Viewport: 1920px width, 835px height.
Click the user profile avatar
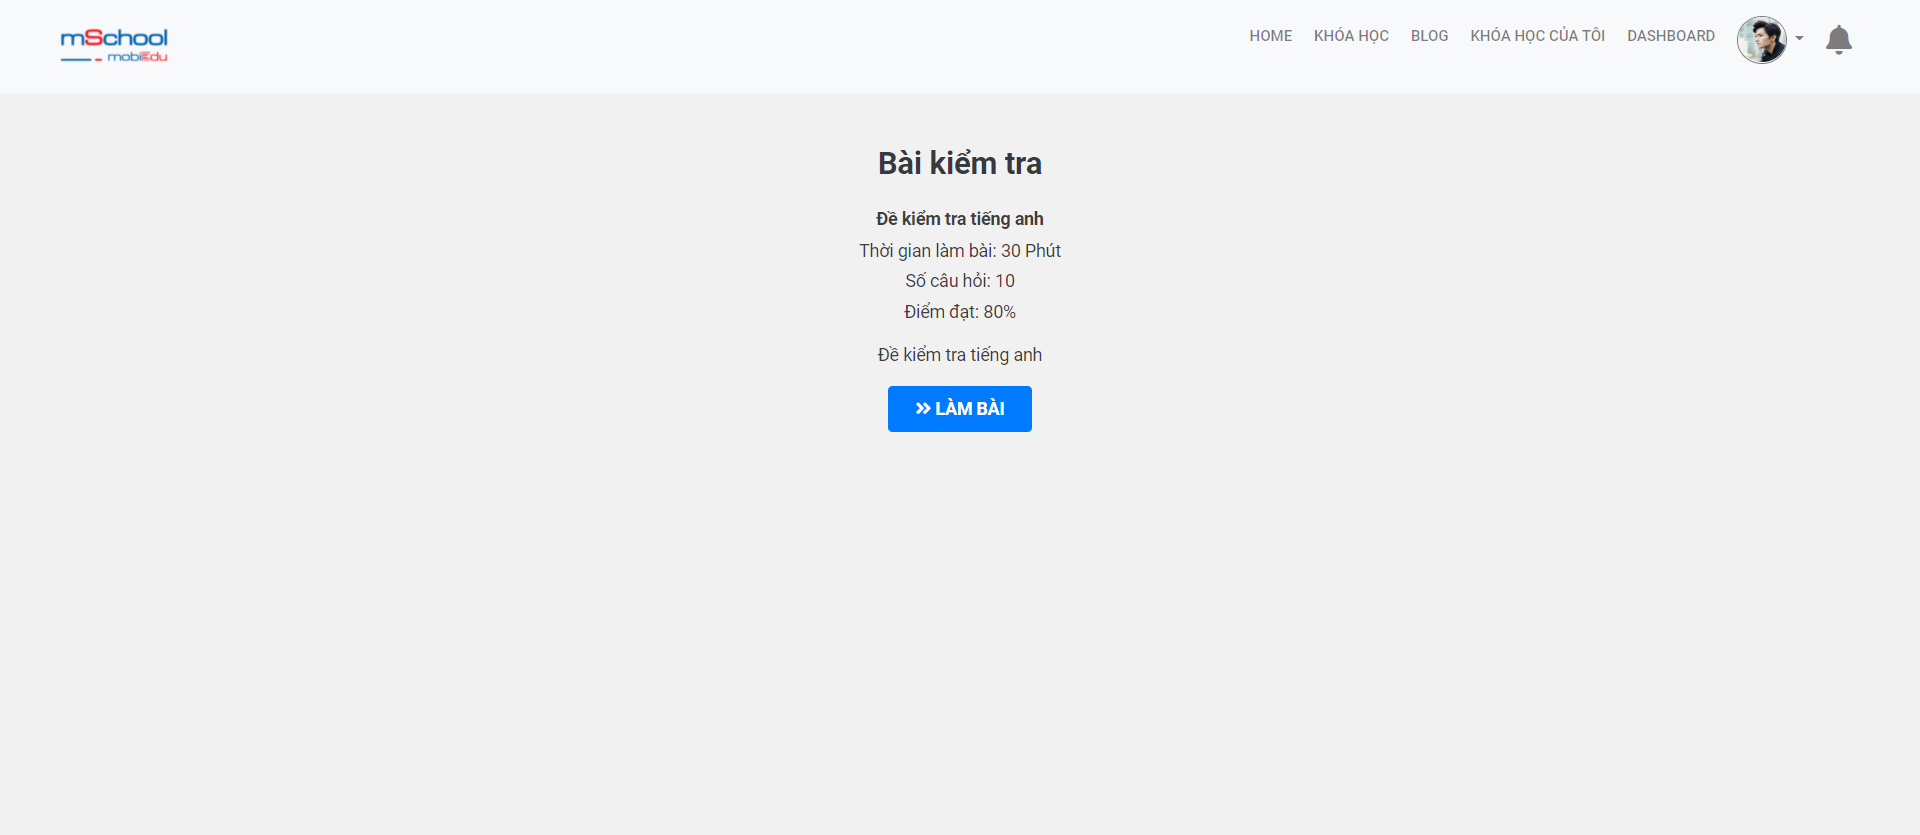[1761, 40]
